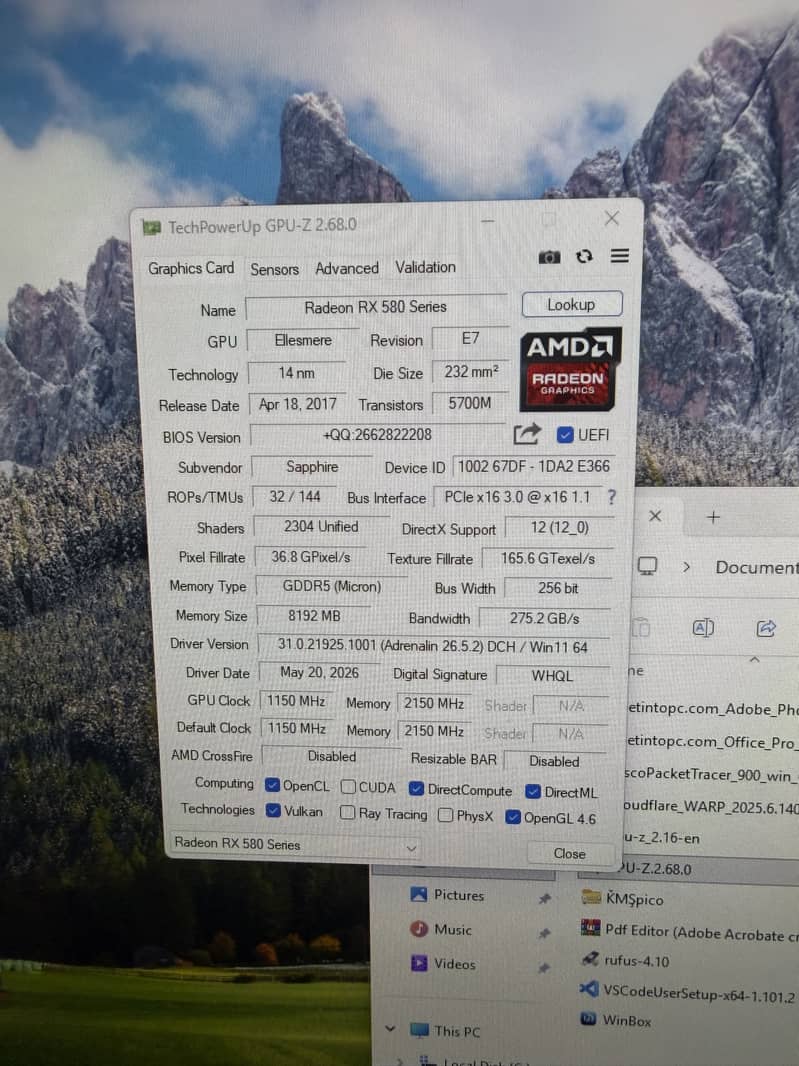
Task: Click the Rename icon in Explorer toolbar
Action: pyautogui.click(x=703, y=627)
